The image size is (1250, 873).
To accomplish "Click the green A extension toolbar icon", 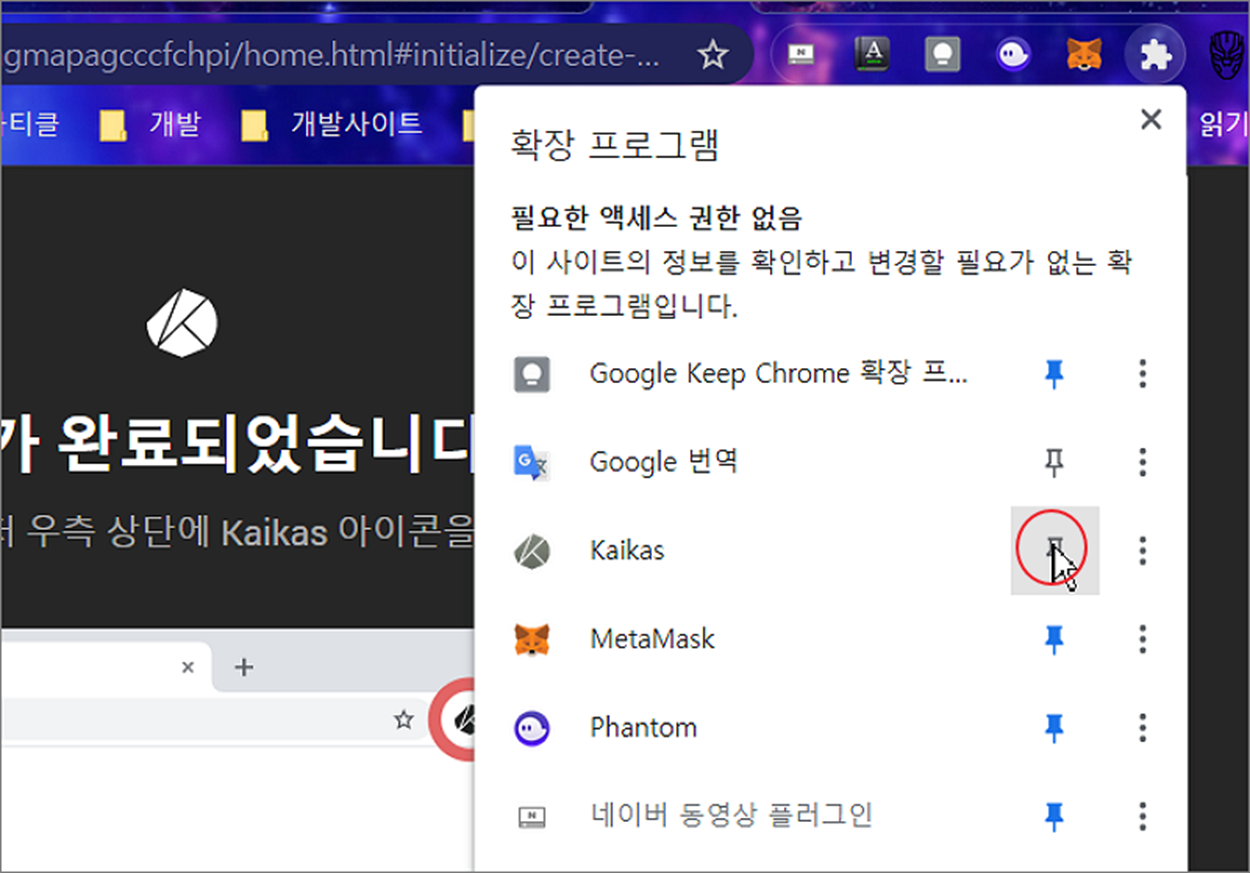I will point(872,54).
